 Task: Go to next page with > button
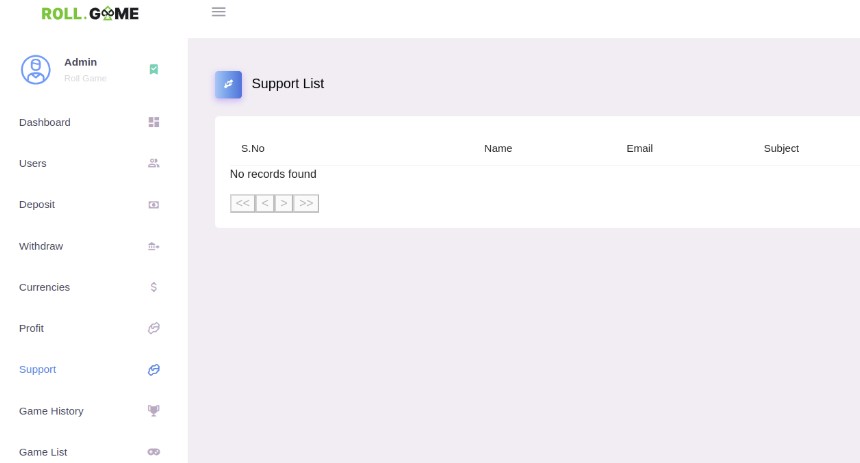coord(284,203)
